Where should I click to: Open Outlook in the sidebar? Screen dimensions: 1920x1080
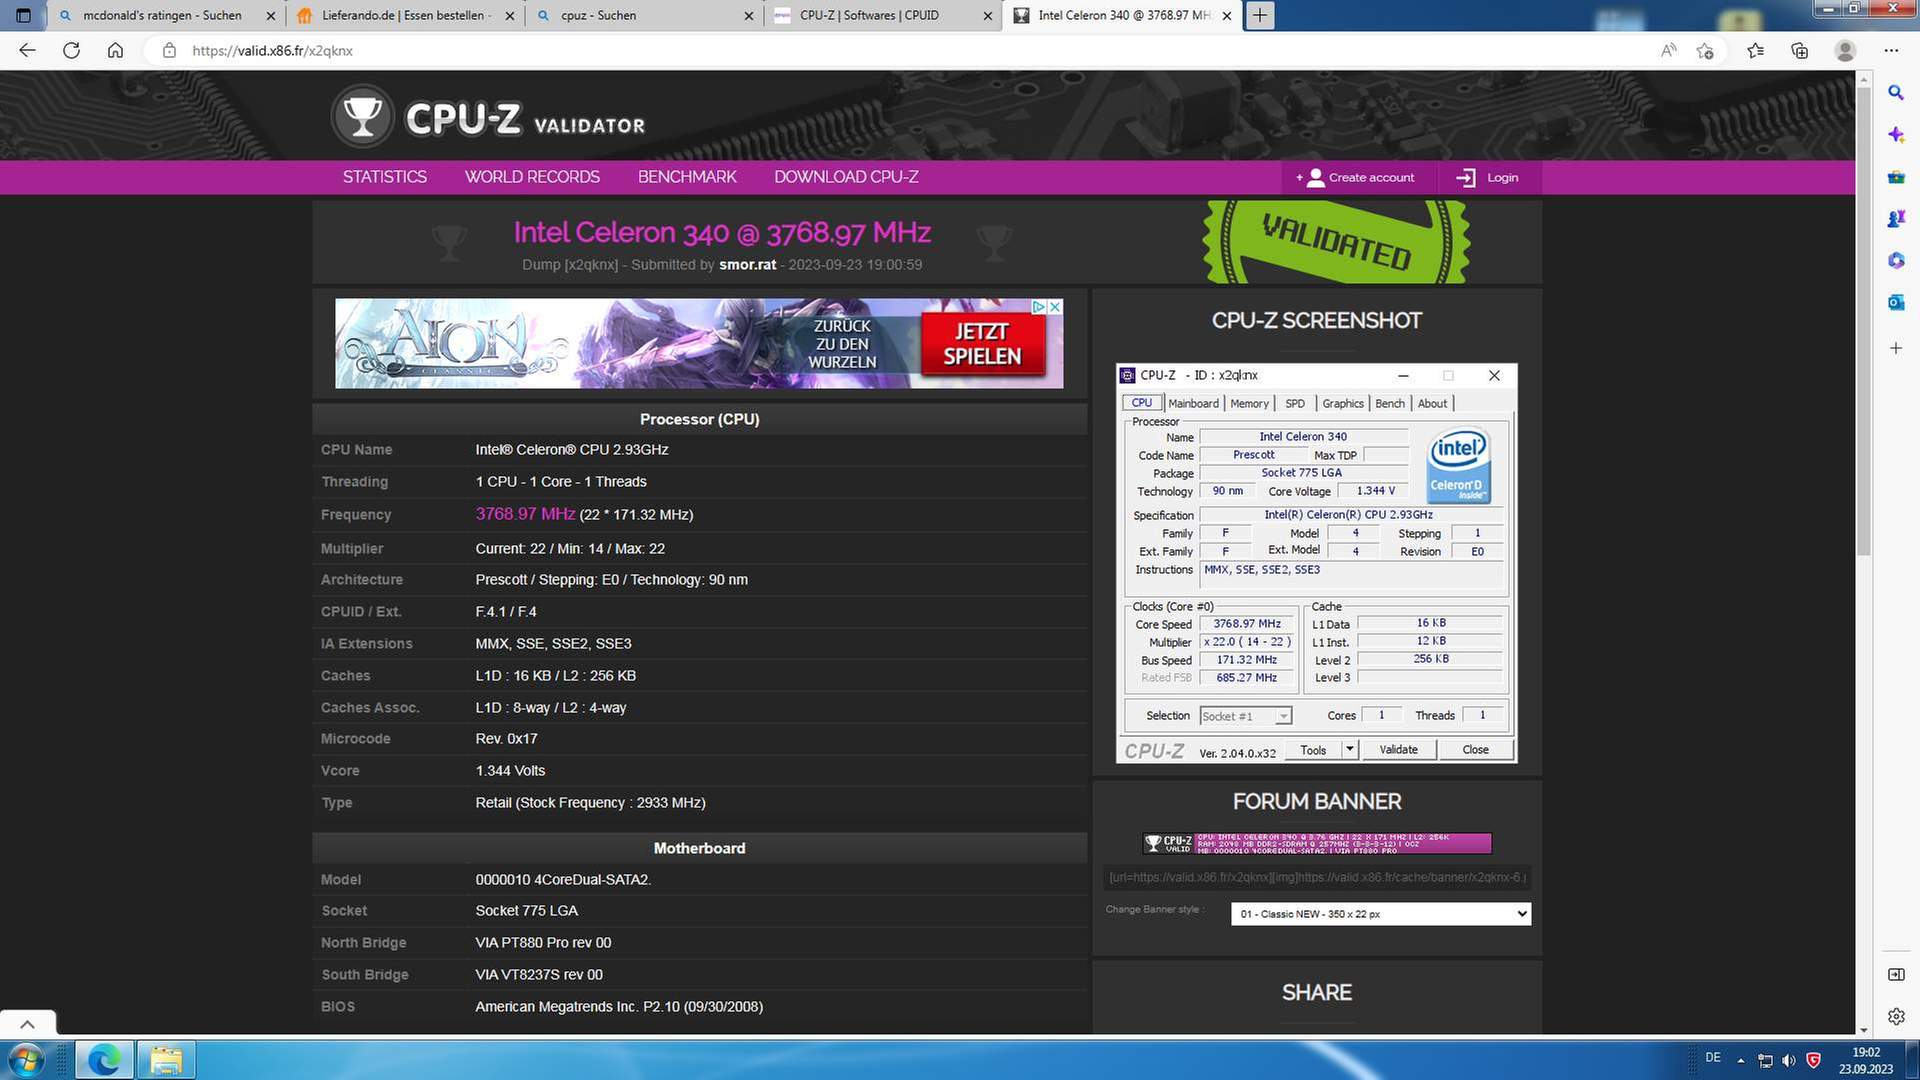point(1896,302)
